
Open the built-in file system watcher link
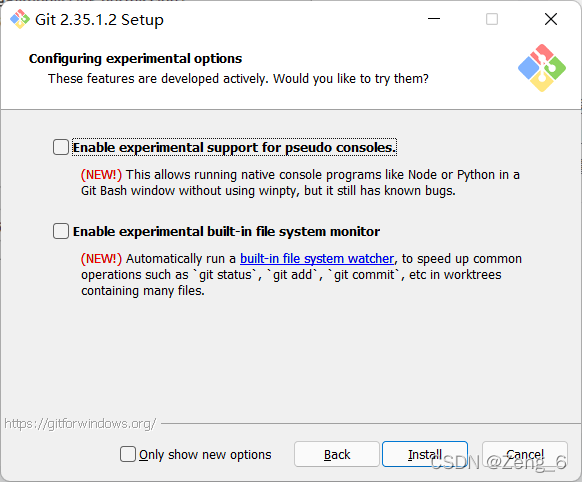[317, 258]
